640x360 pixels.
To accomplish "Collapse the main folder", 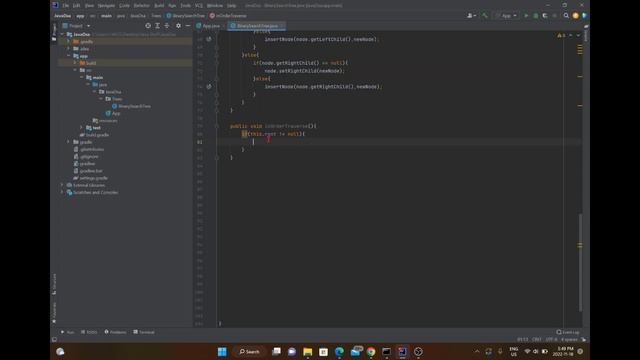I will coord(82,78).
